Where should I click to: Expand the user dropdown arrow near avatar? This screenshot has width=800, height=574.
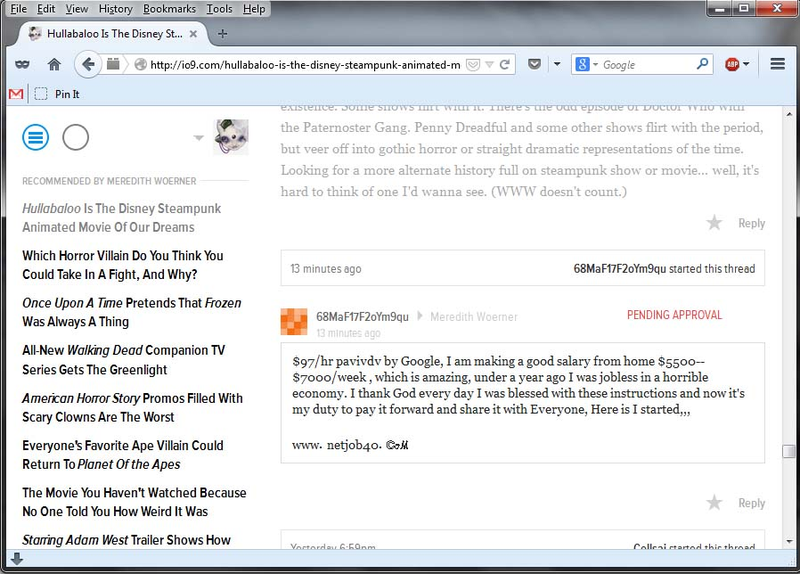click(198, 137)
